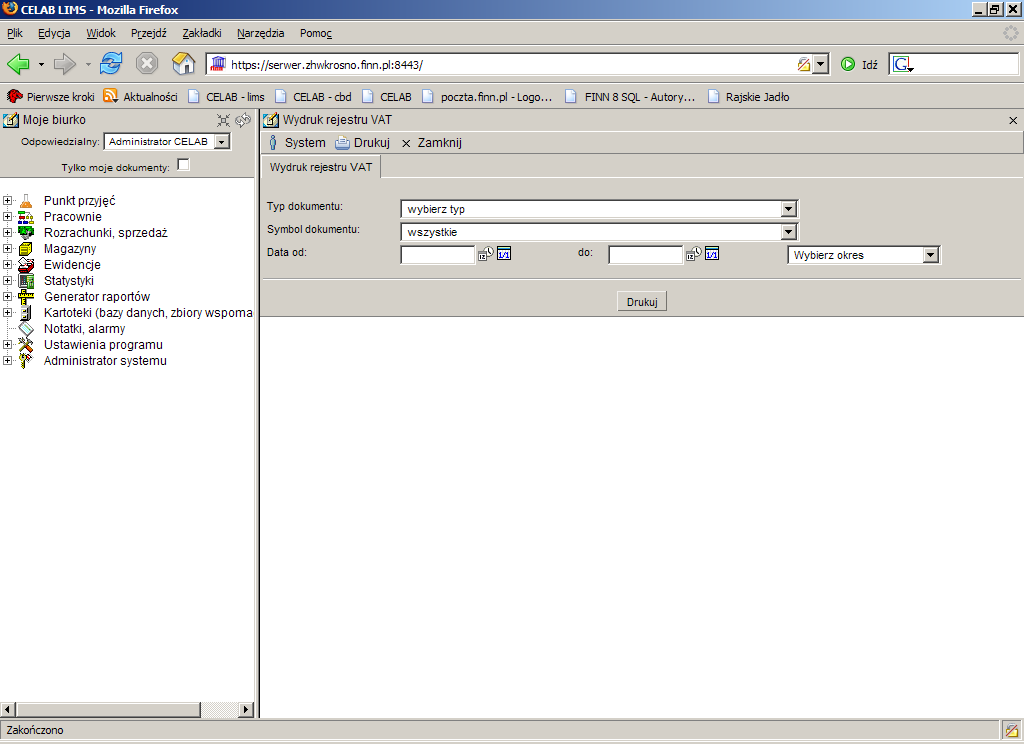The height and width of the screenshot is (744, 1024).
Task: Open the Rajskie Jadło bookmark
Action: (748, 97)
